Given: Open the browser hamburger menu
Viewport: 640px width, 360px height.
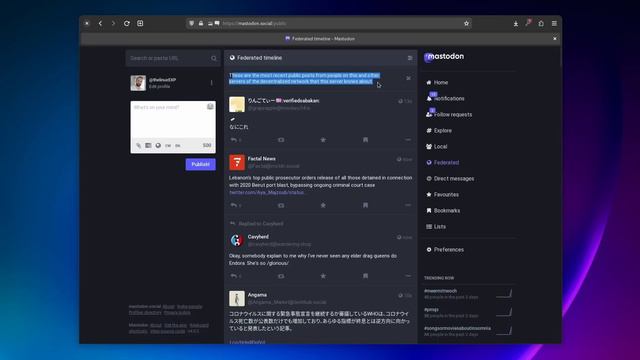Looking at the screenshot, I should click(x=554, y=24).
